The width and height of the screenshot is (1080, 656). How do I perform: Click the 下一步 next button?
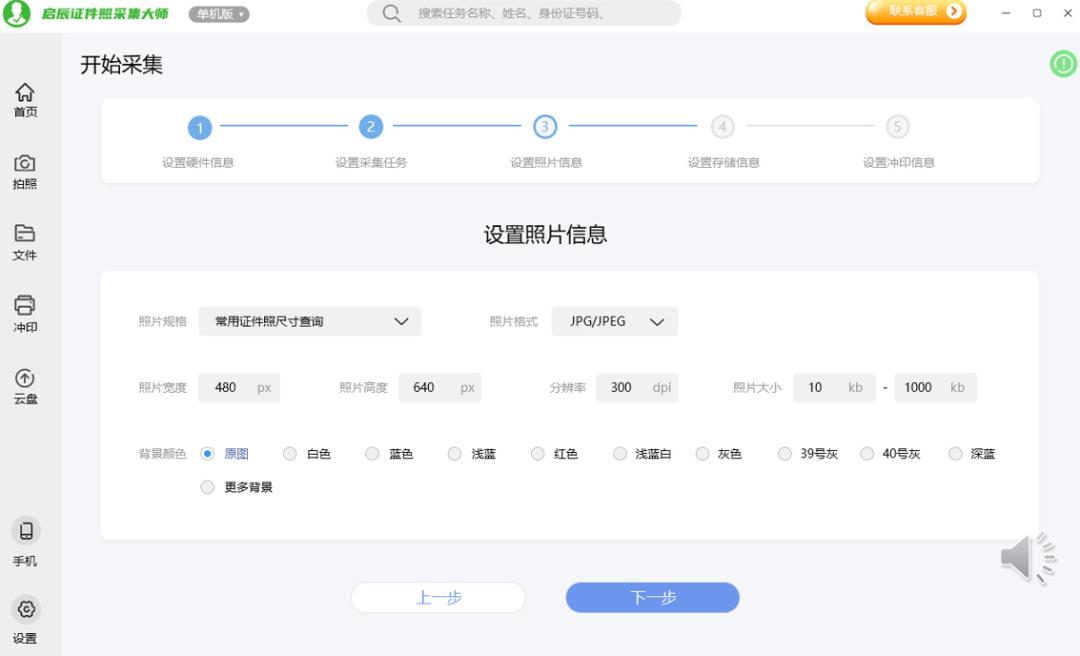652,598
